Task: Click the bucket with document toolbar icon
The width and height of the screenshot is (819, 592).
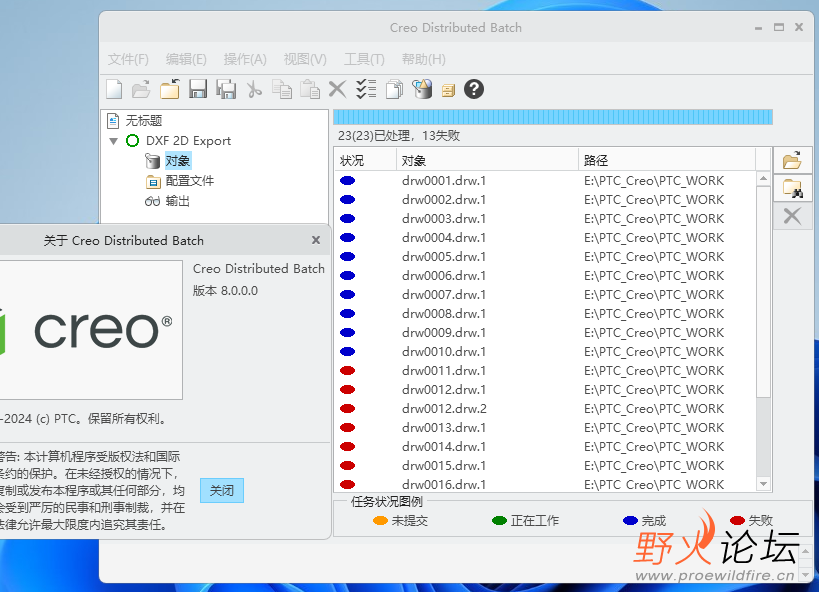Action: pyautogui.click(x=422, y=89)
